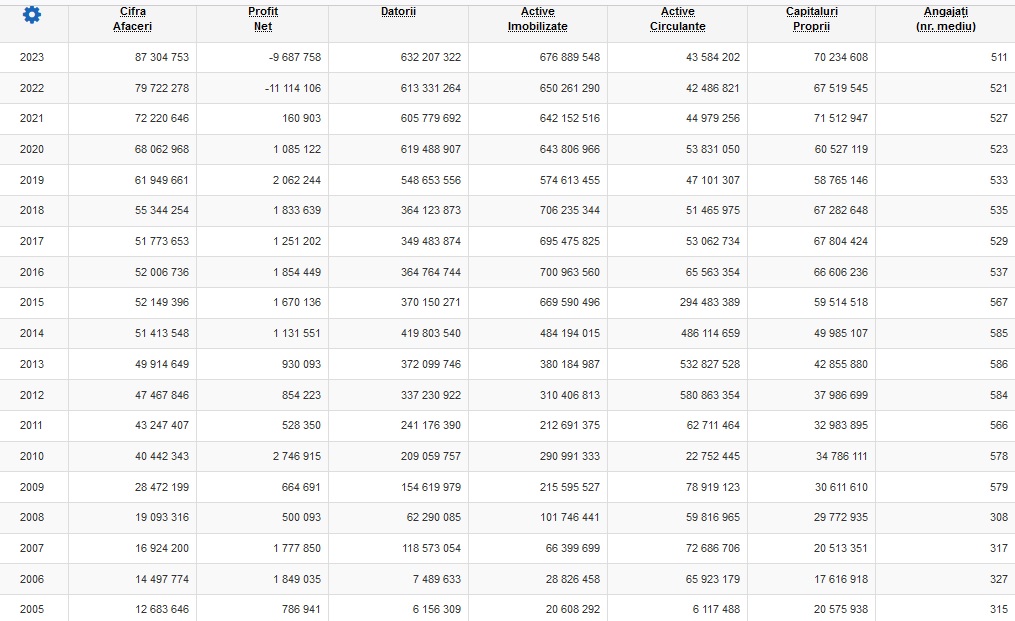This screenshot has height=621, width=1015.
Task: Select 2021 equity value 71 512 947
Action: 841,119
